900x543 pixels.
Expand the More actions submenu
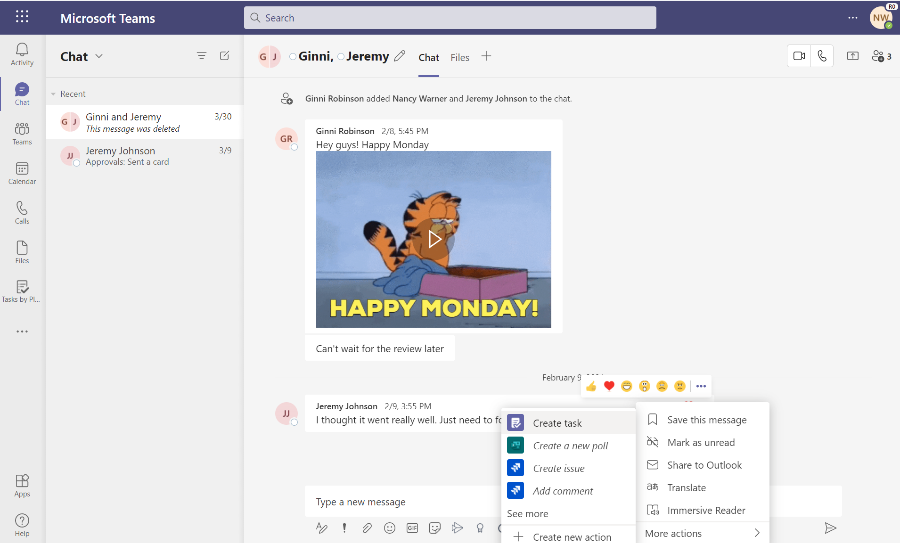[703, 533]
